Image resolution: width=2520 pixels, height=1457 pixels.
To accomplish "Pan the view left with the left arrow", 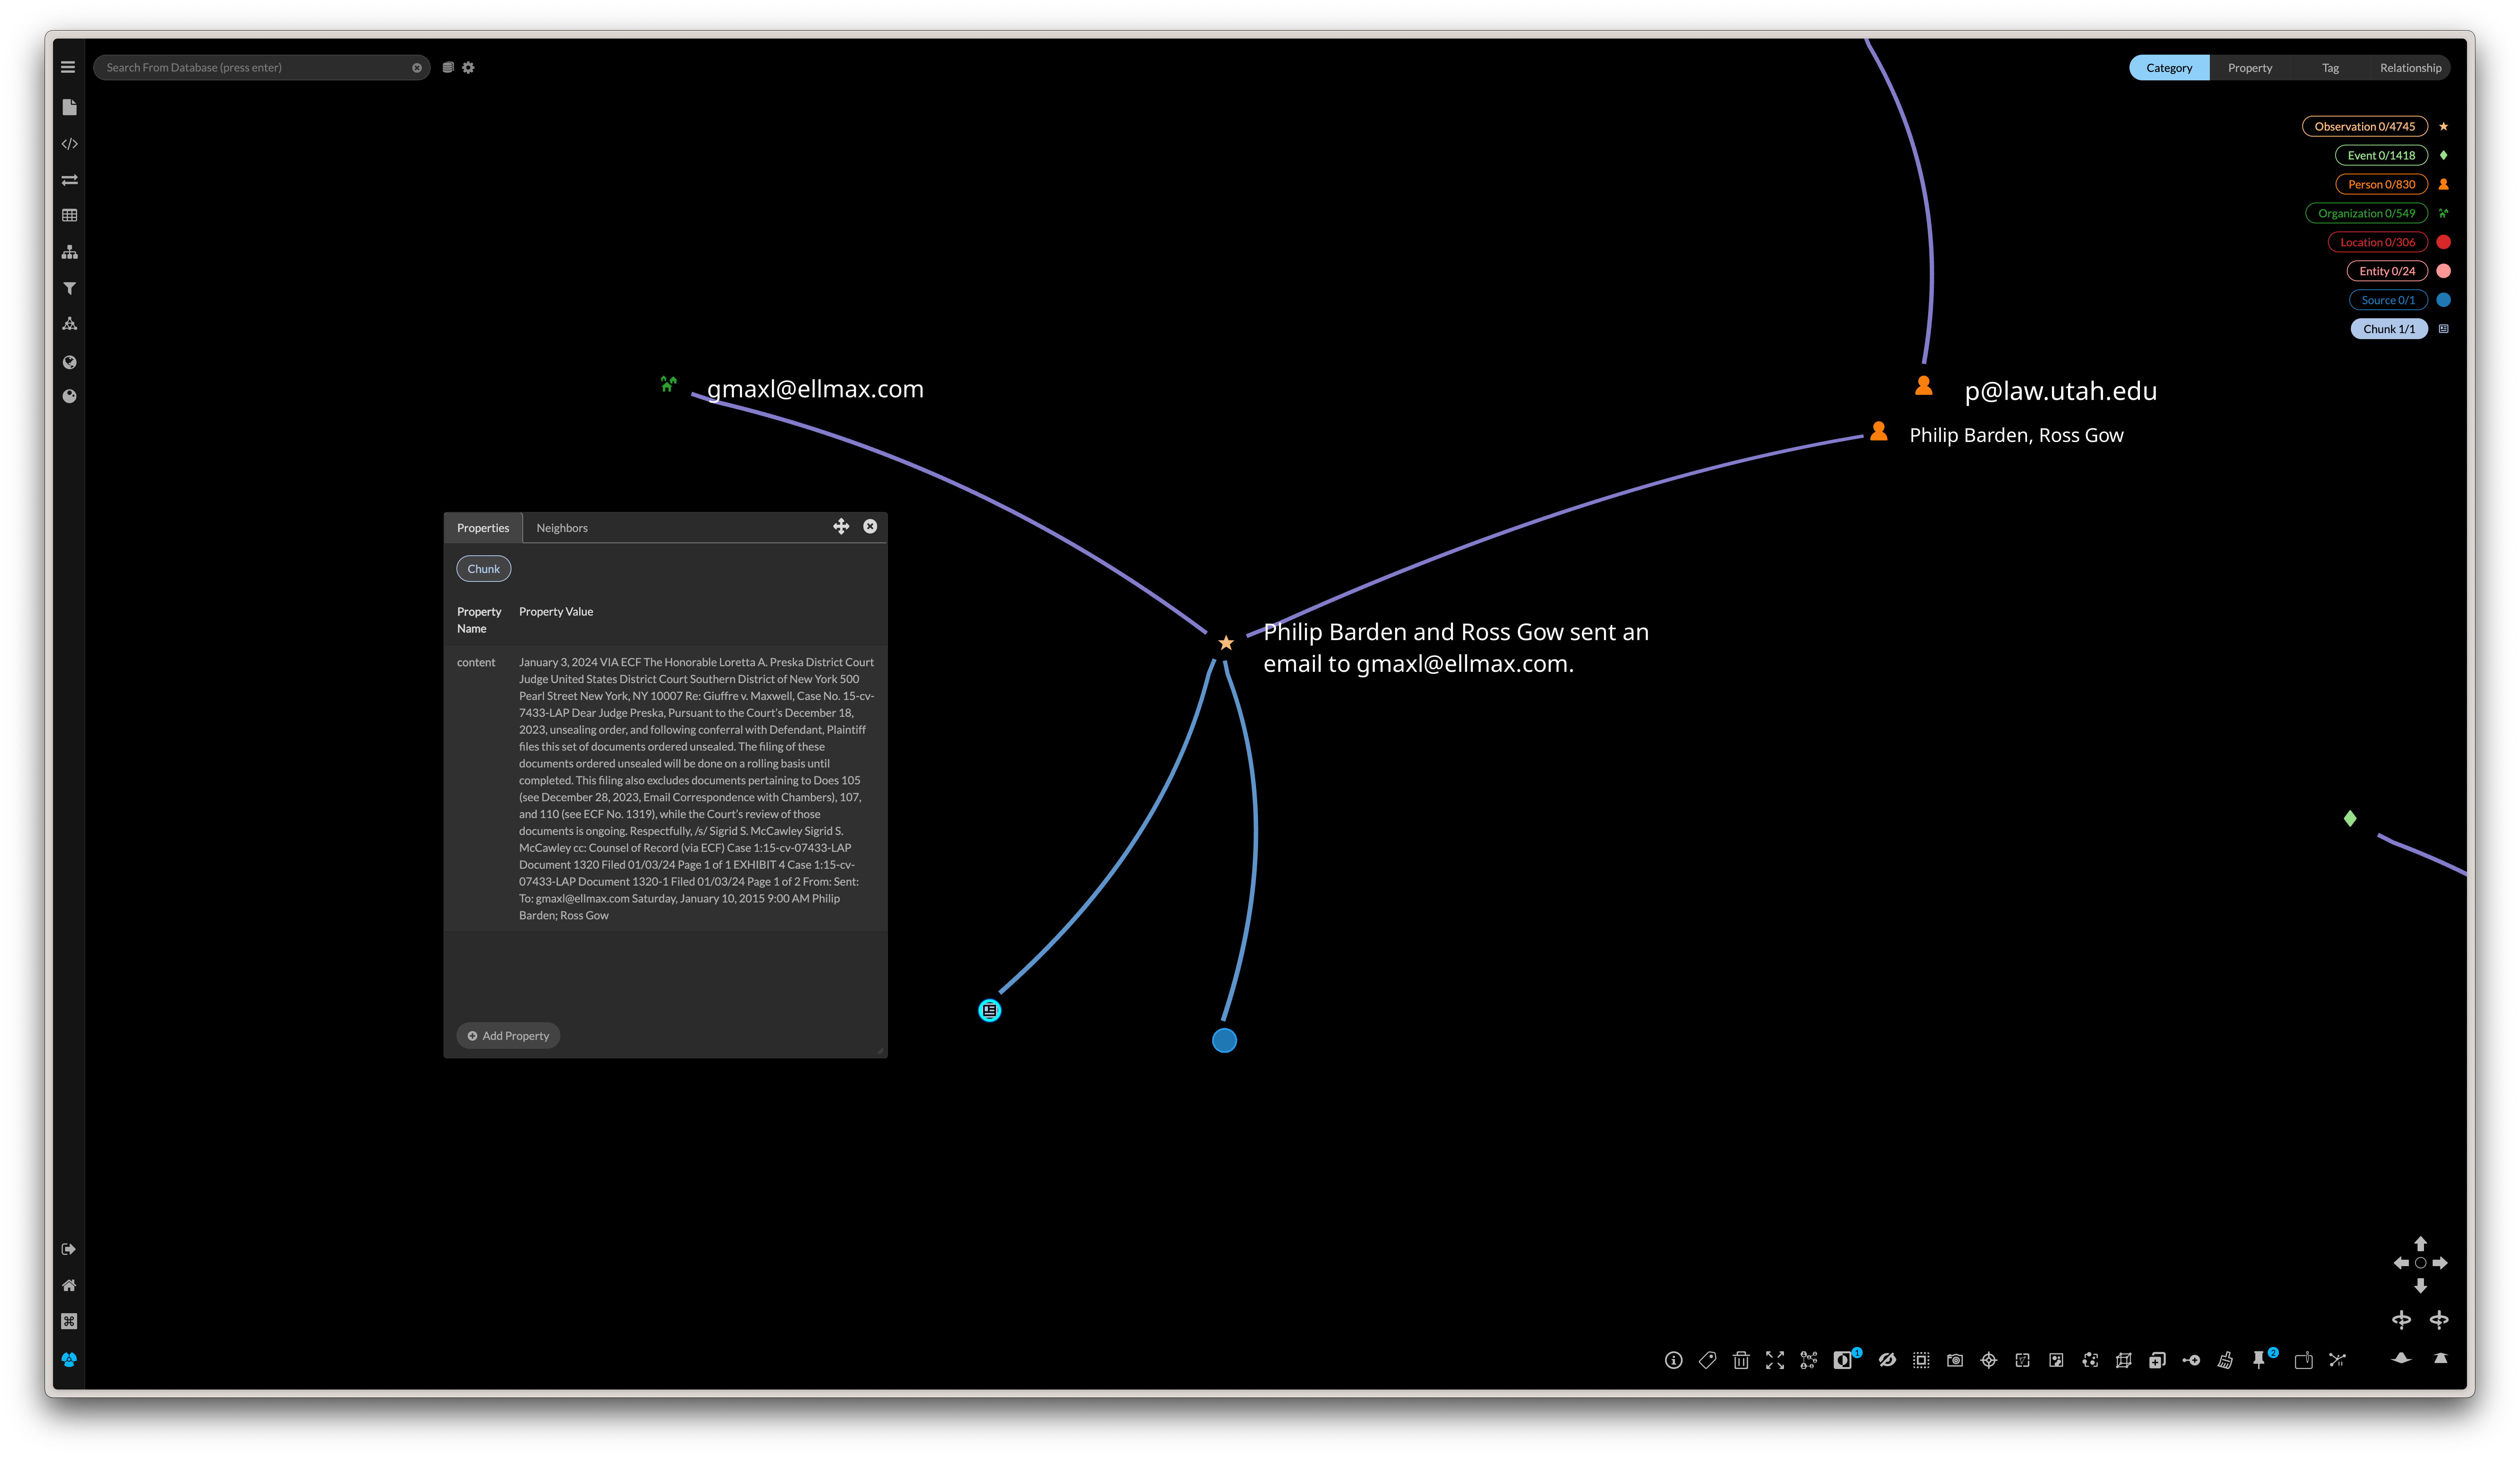I will coord(2401,1263).
